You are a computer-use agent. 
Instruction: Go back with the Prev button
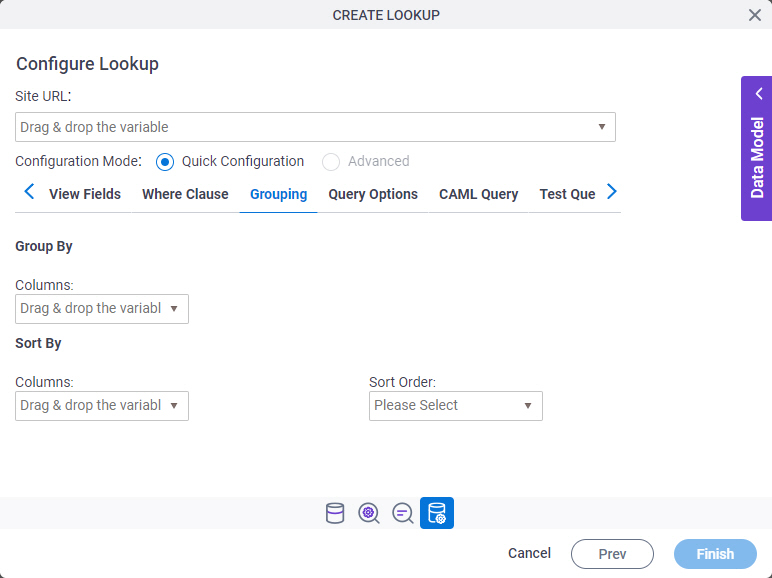(x=612, y=554)
